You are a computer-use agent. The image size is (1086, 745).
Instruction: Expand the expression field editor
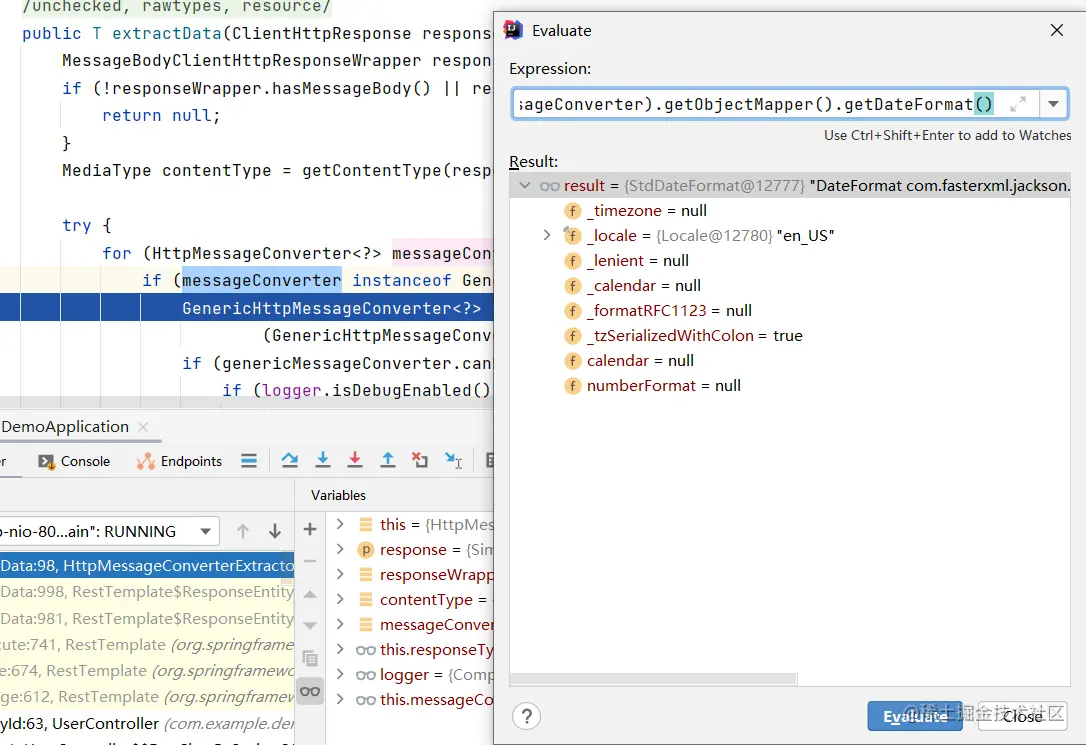click(x=1017, y=105)
